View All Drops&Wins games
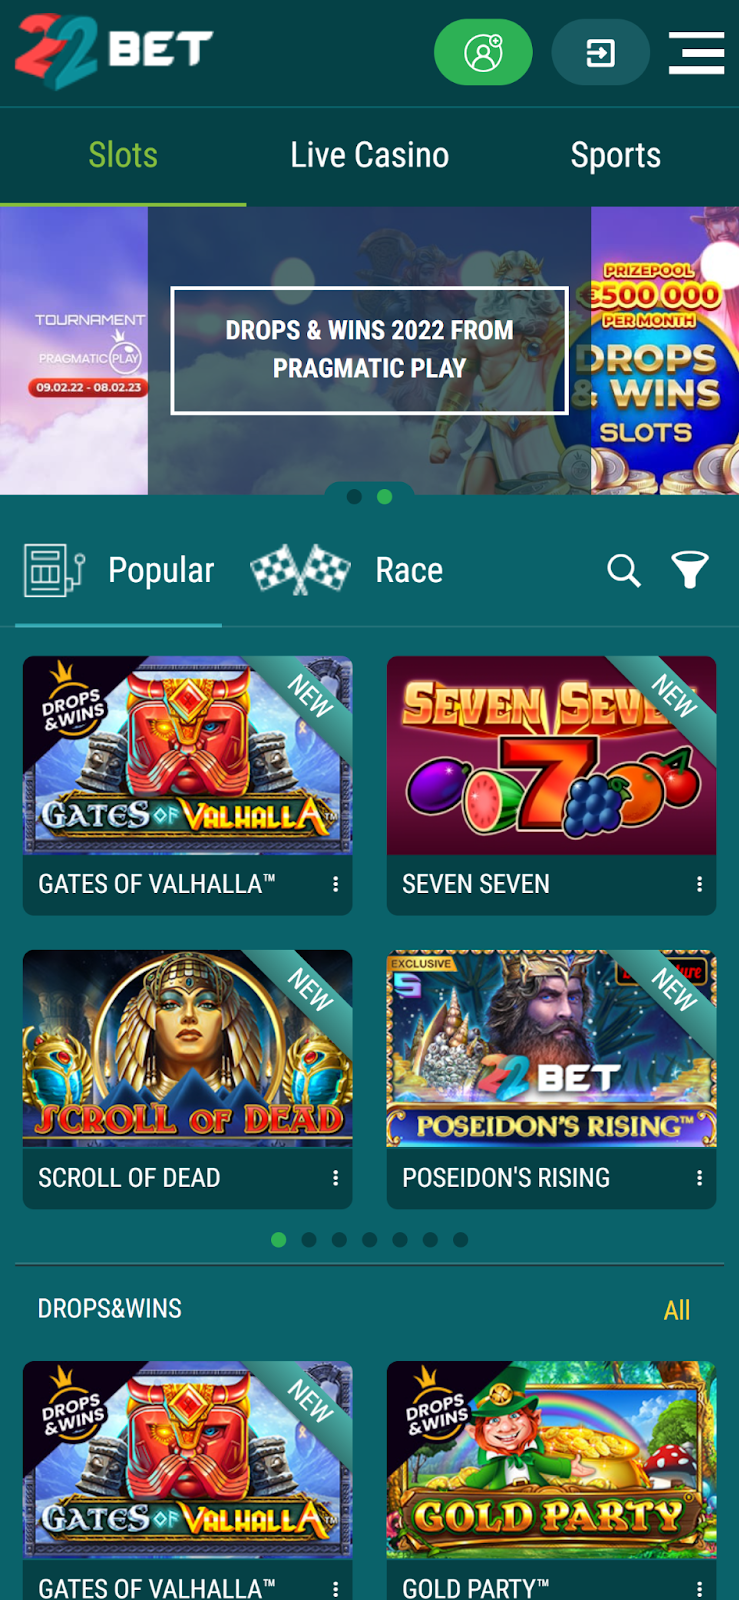The width and height of the screenshot is (739, 1600). (677, 1310)
